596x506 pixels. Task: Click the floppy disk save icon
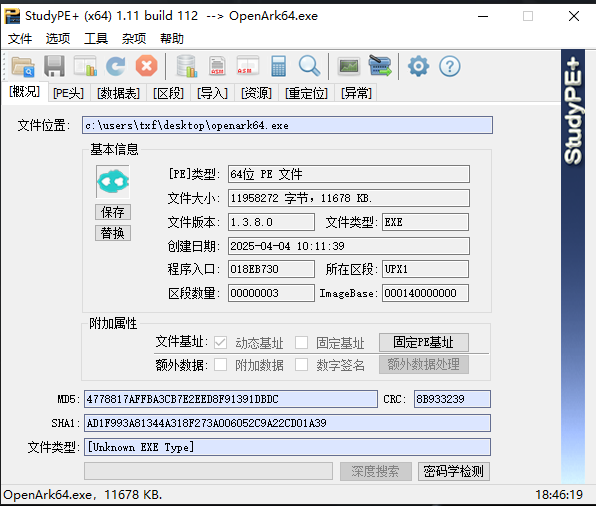(54, 66)
